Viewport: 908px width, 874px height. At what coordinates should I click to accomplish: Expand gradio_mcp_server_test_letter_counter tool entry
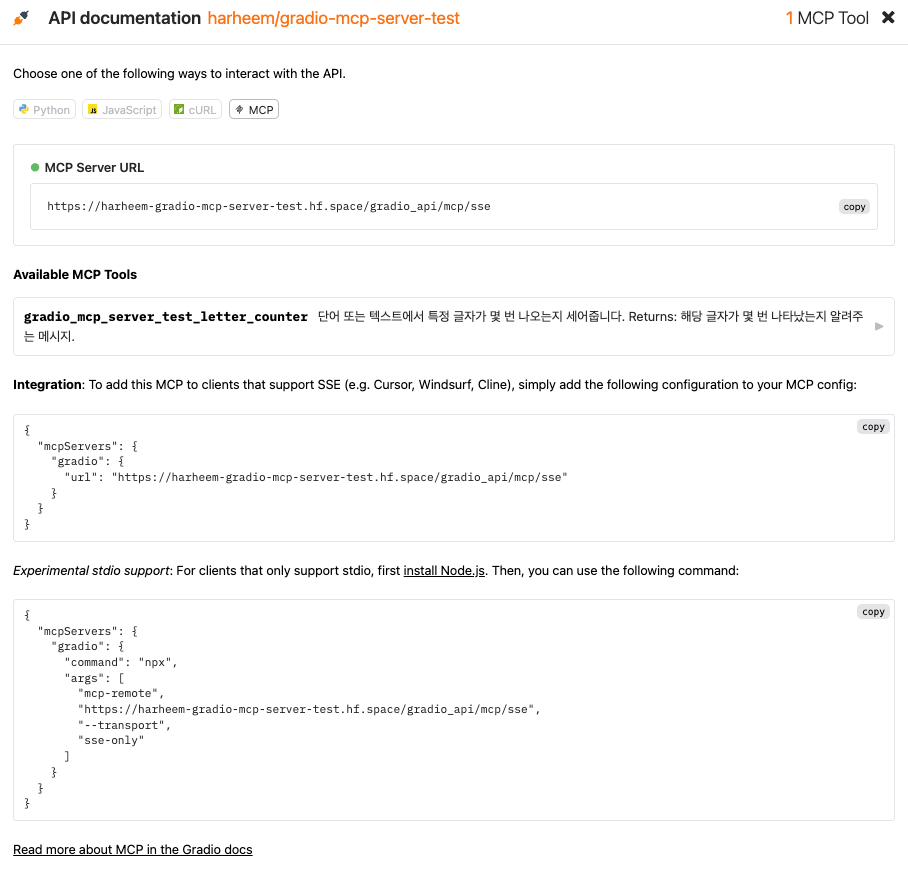click(453, 327)
